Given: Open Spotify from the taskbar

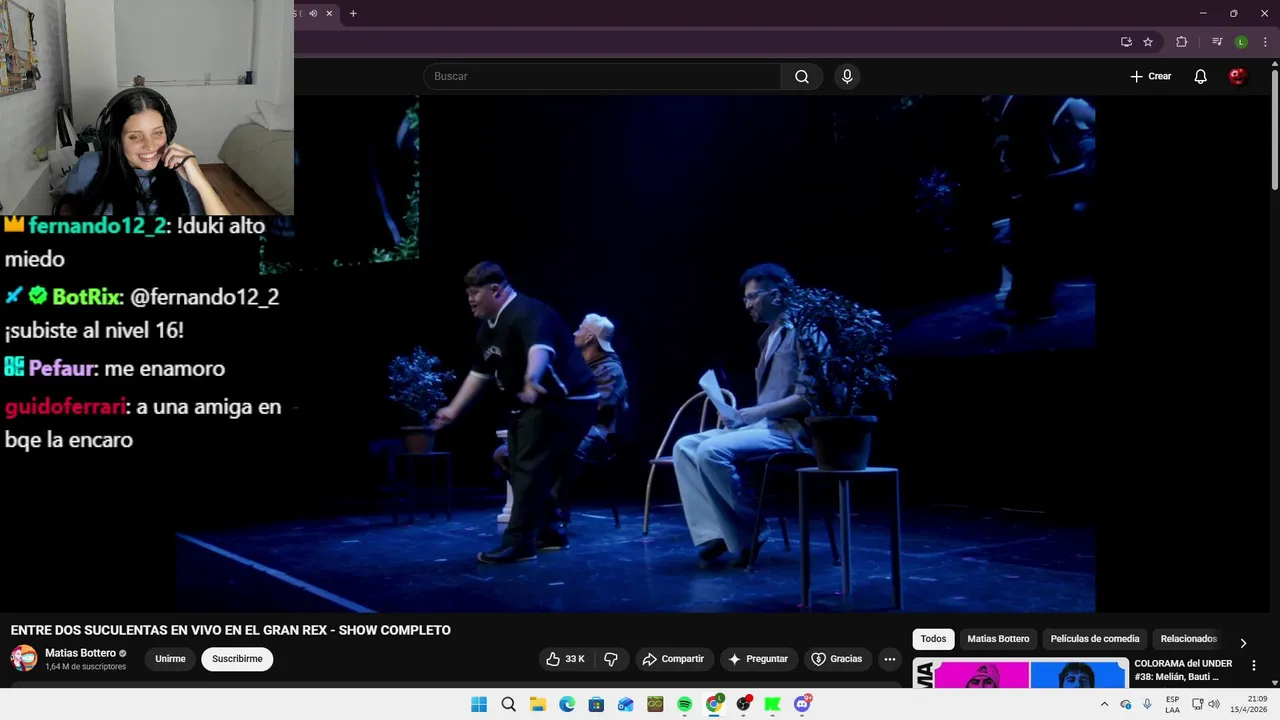Looking at the screenshot, I should tap(684, 704).
